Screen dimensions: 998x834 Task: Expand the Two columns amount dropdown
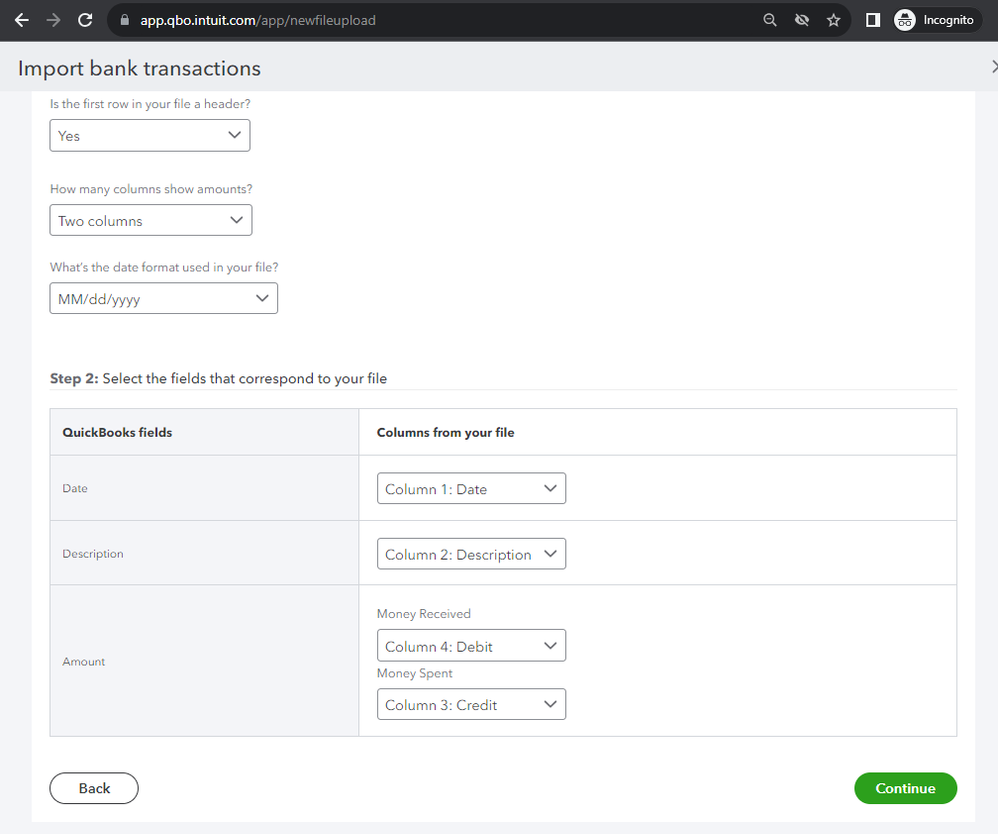[151, 221]
